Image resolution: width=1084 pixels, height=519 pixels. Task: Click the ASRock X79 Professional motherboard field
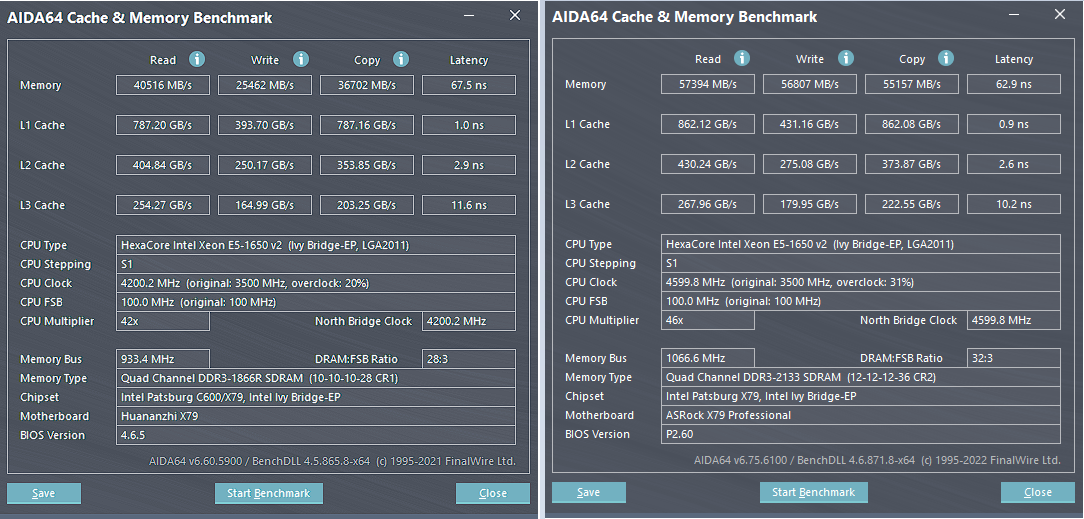click(861, 415)
